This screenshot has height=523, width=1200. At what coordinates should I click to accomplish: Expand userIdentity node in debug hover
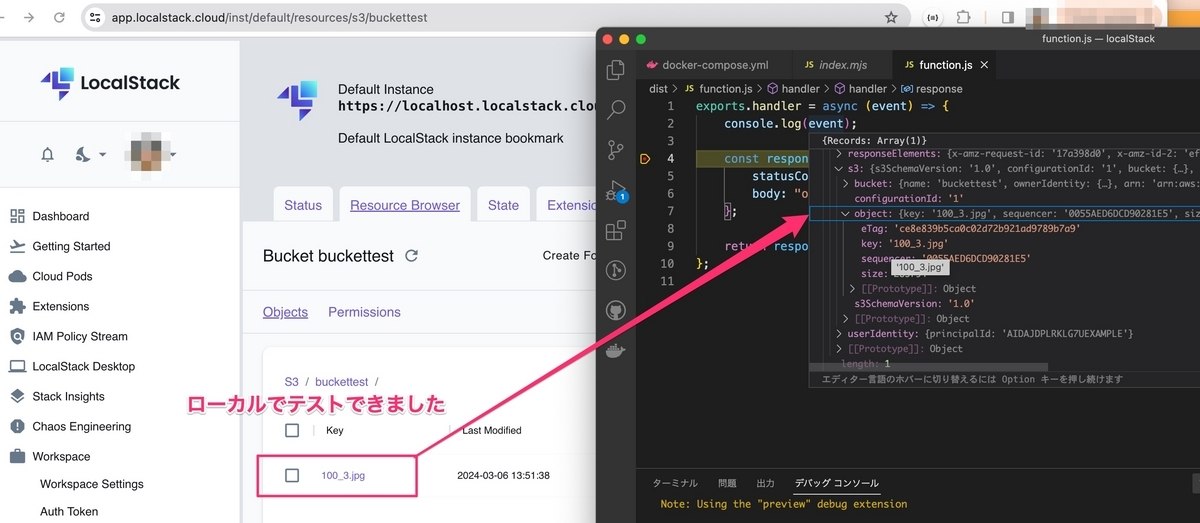839,333
